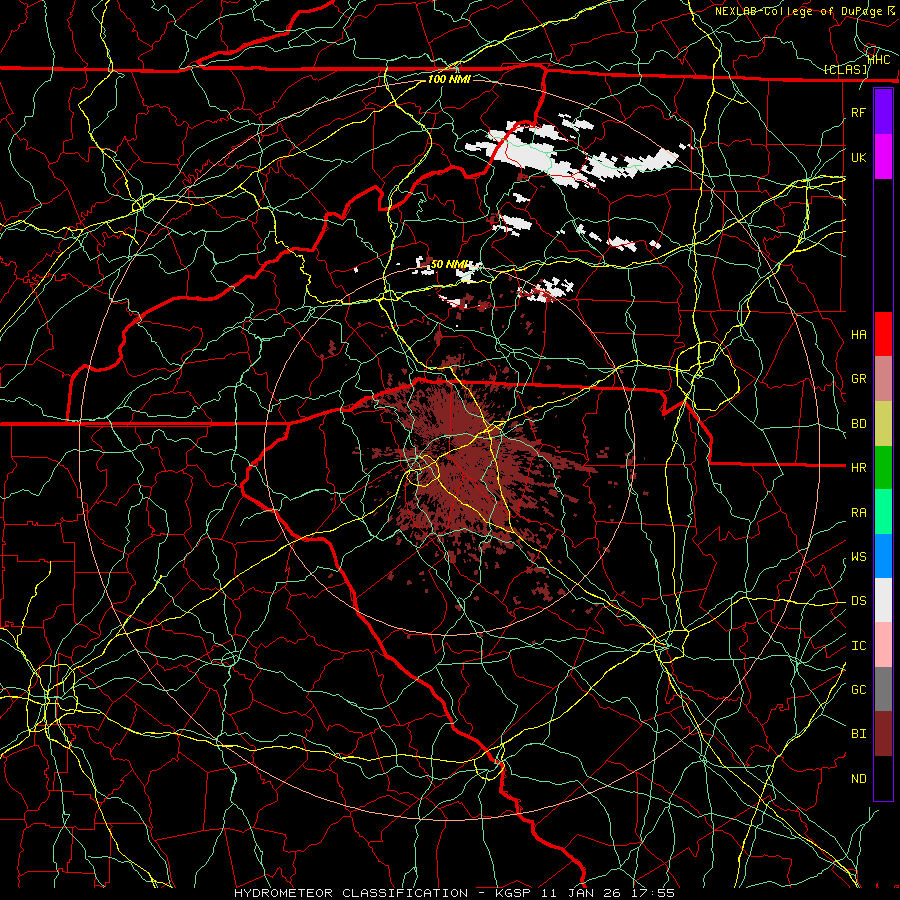Click the Hydrometeor Classification KGSP title

[455, 893]
